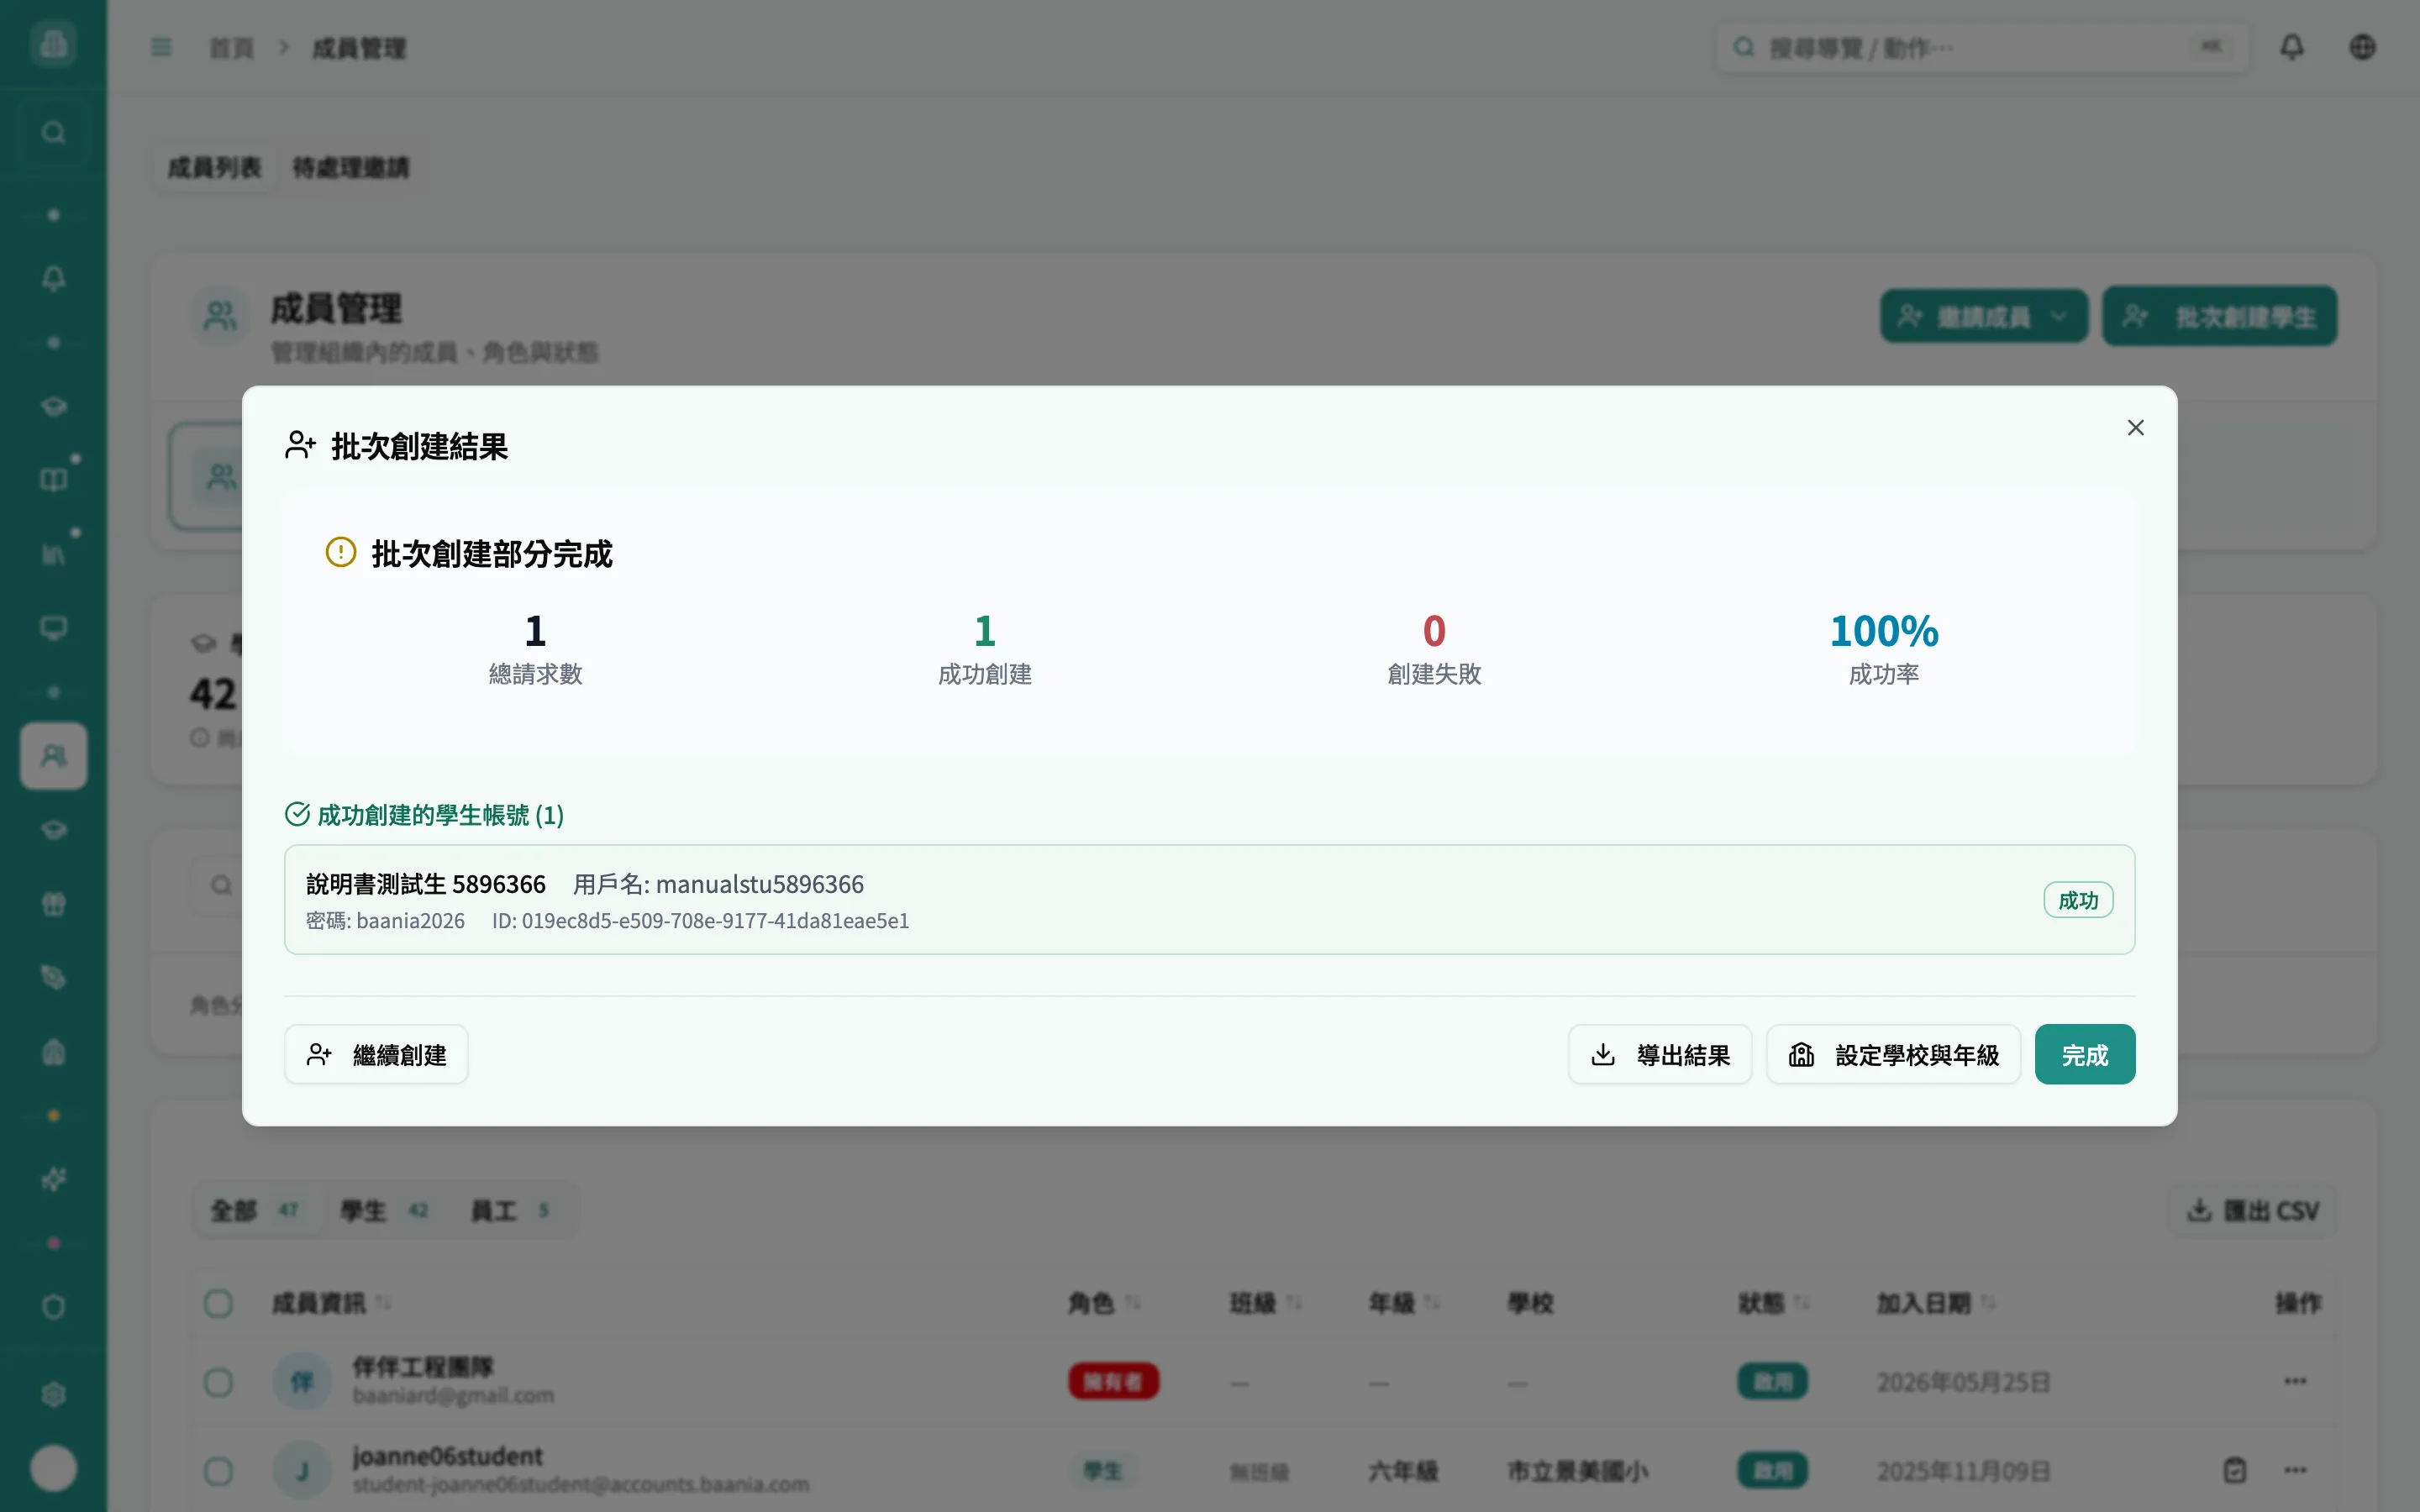Toggle checkbox for joanne06student row
2420x1512 pixels.
218,1471
